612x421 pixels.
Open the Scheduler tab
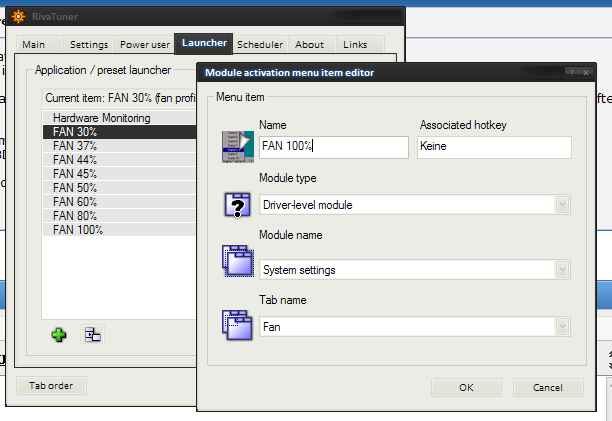coord(260,44)
